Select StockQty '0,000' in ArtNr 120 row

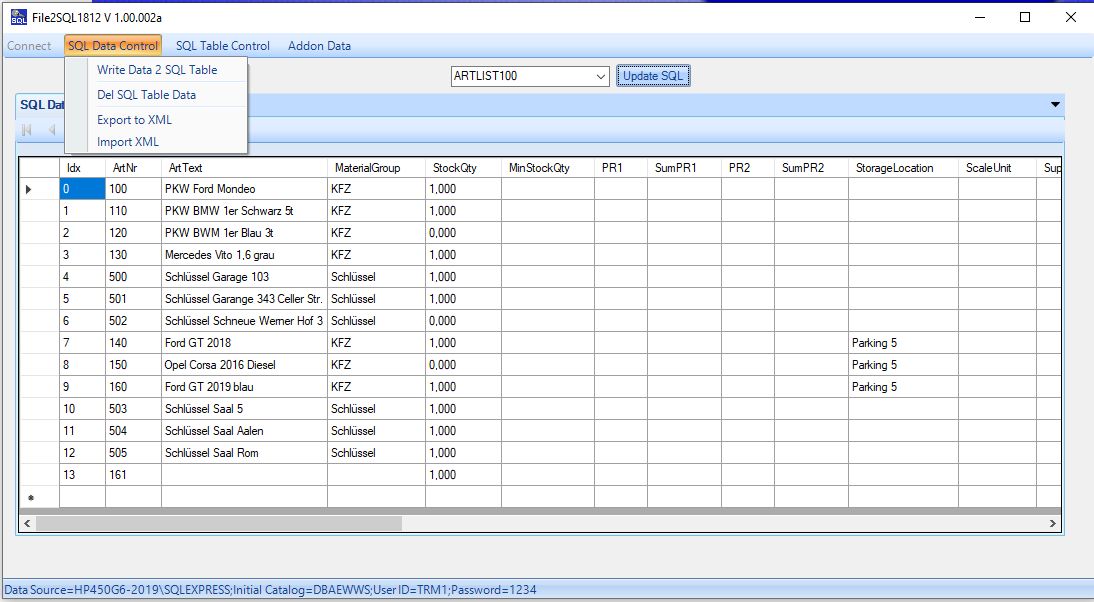[463, 233]
